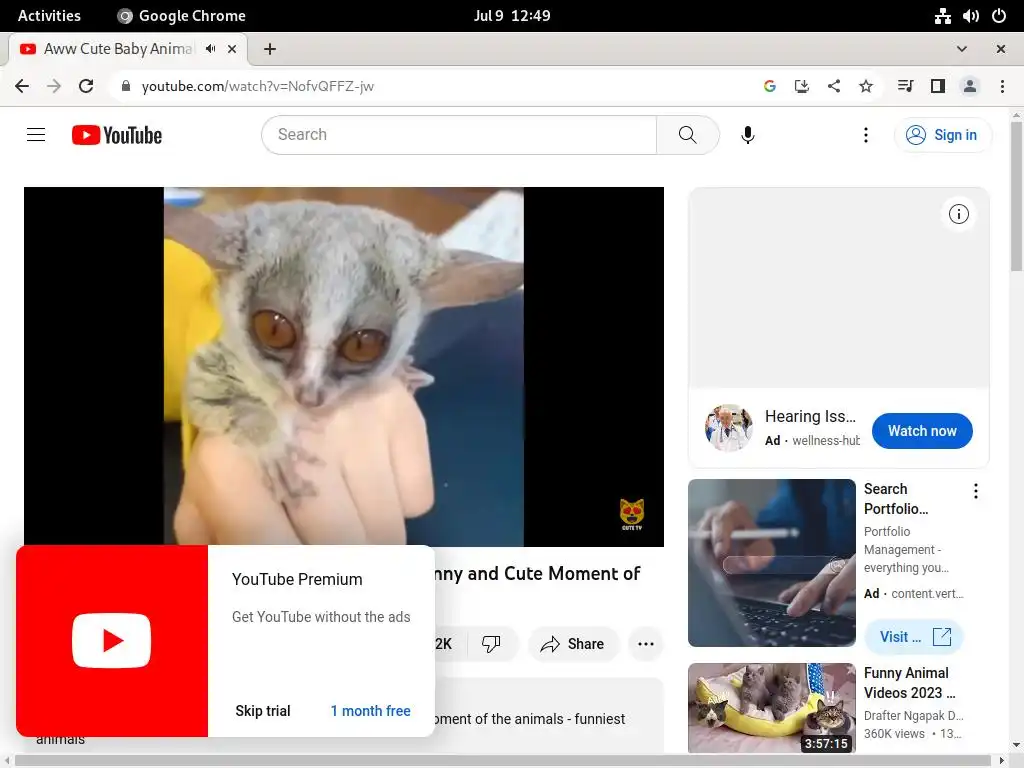Open Chrome media controls icon
Viewport: 1024px width, 768px height.
pos(905,86)
